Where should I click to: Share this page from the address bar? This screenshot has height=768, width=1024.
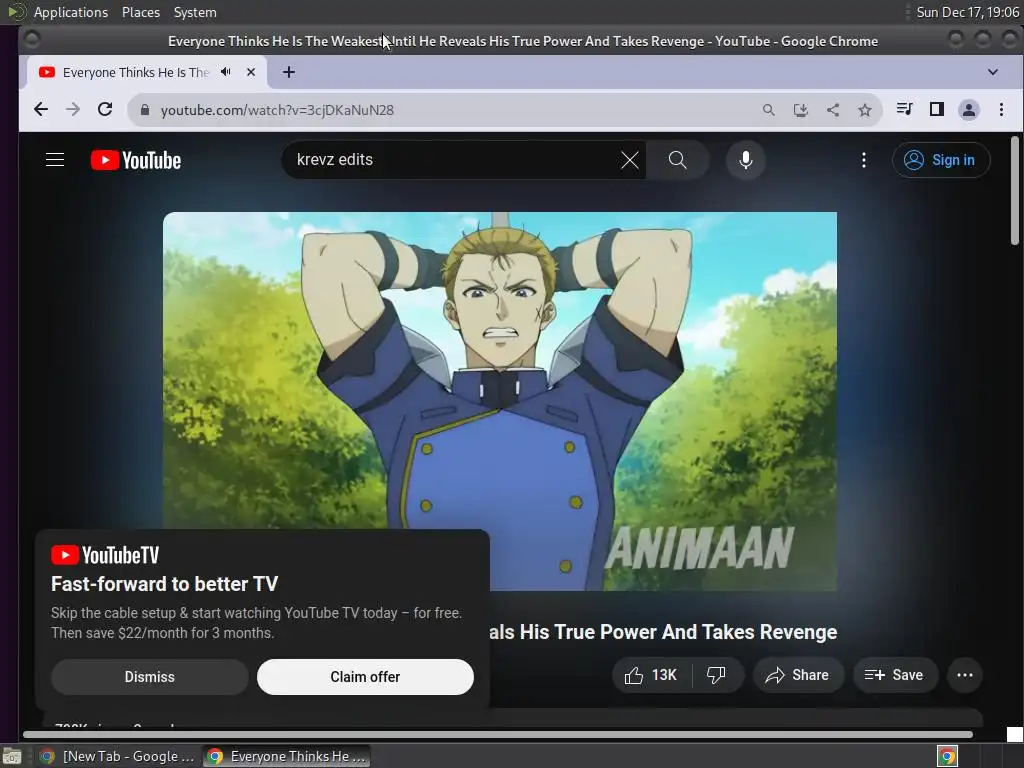click(x=833, y=110)
